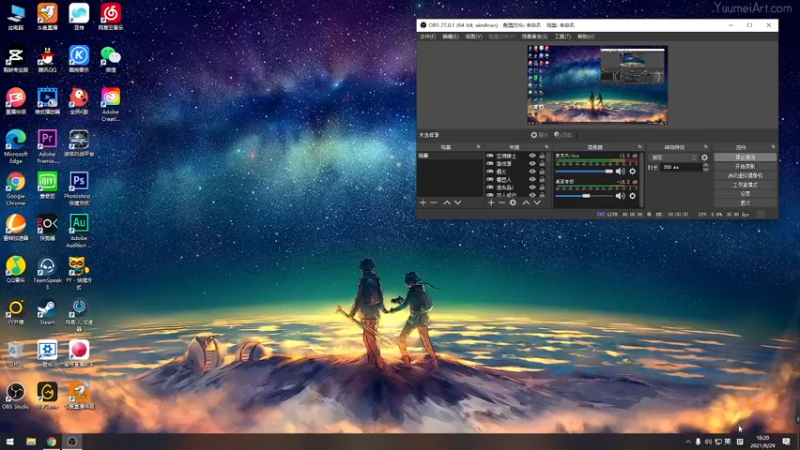Open the 工具(T) menu in OBS
This screenshot has height=450, width=800.
point(562,37)
